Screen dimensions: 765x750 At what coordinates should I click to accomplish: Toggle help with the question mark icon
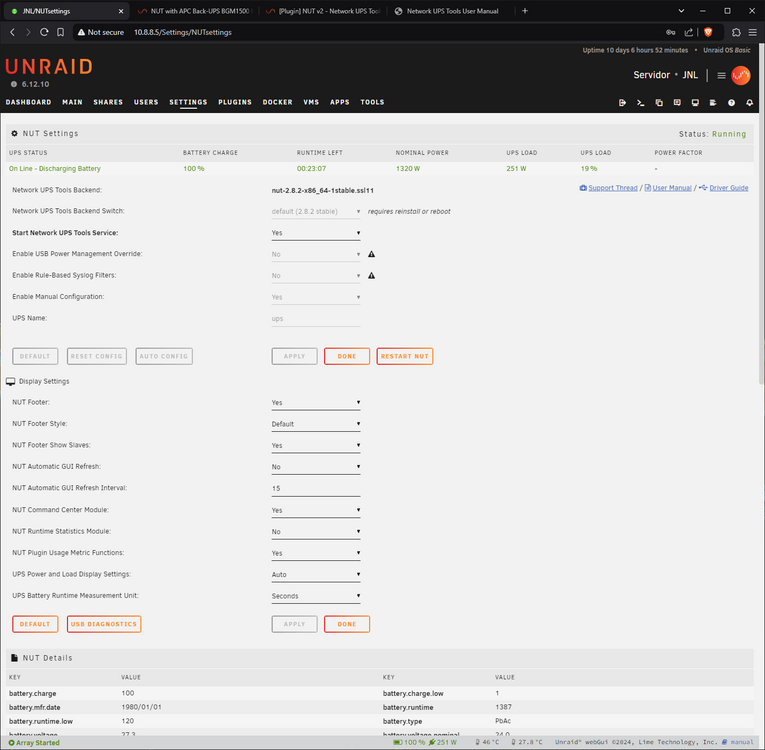[x=731, y=102]
